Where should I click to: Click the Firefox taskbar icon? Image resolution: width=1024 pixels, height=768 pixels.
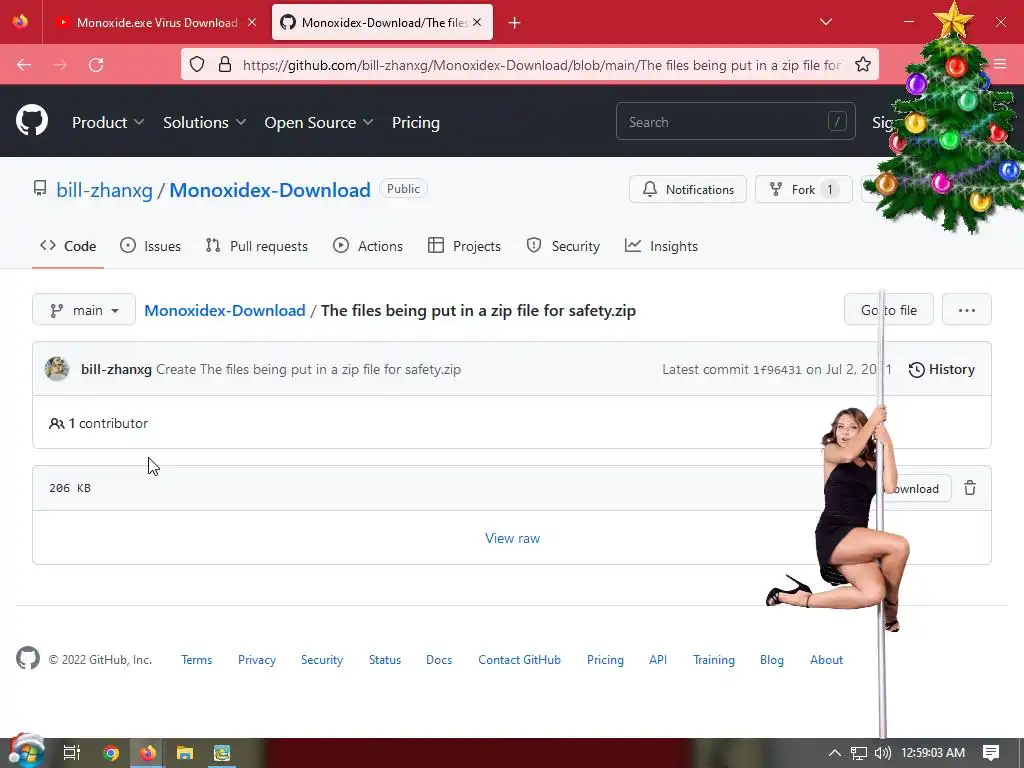148,753
